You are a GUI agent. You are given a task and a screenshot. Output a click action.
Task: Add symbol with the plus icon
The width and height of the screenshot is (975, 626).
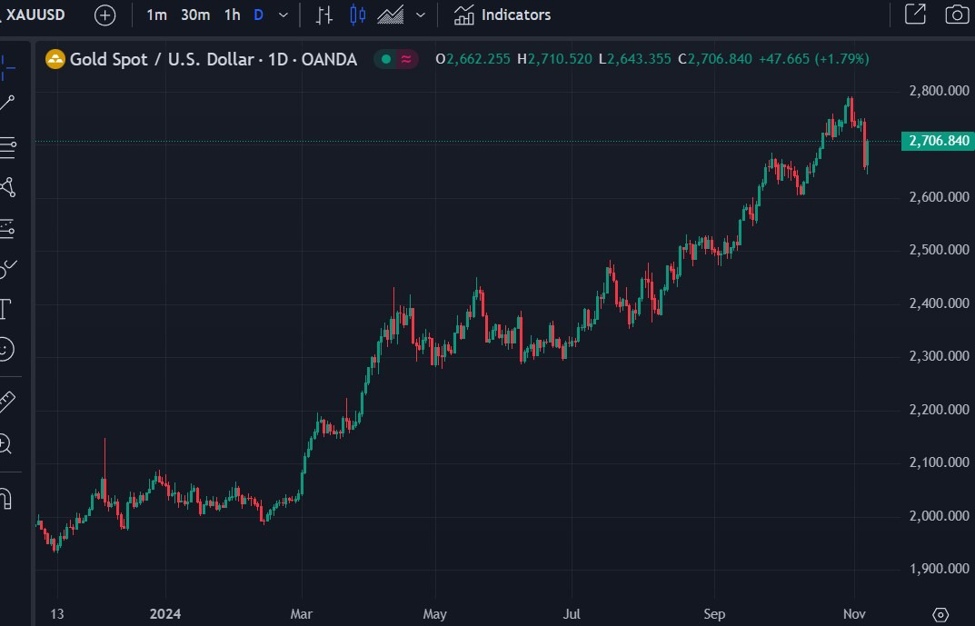(x=105, y=15)
